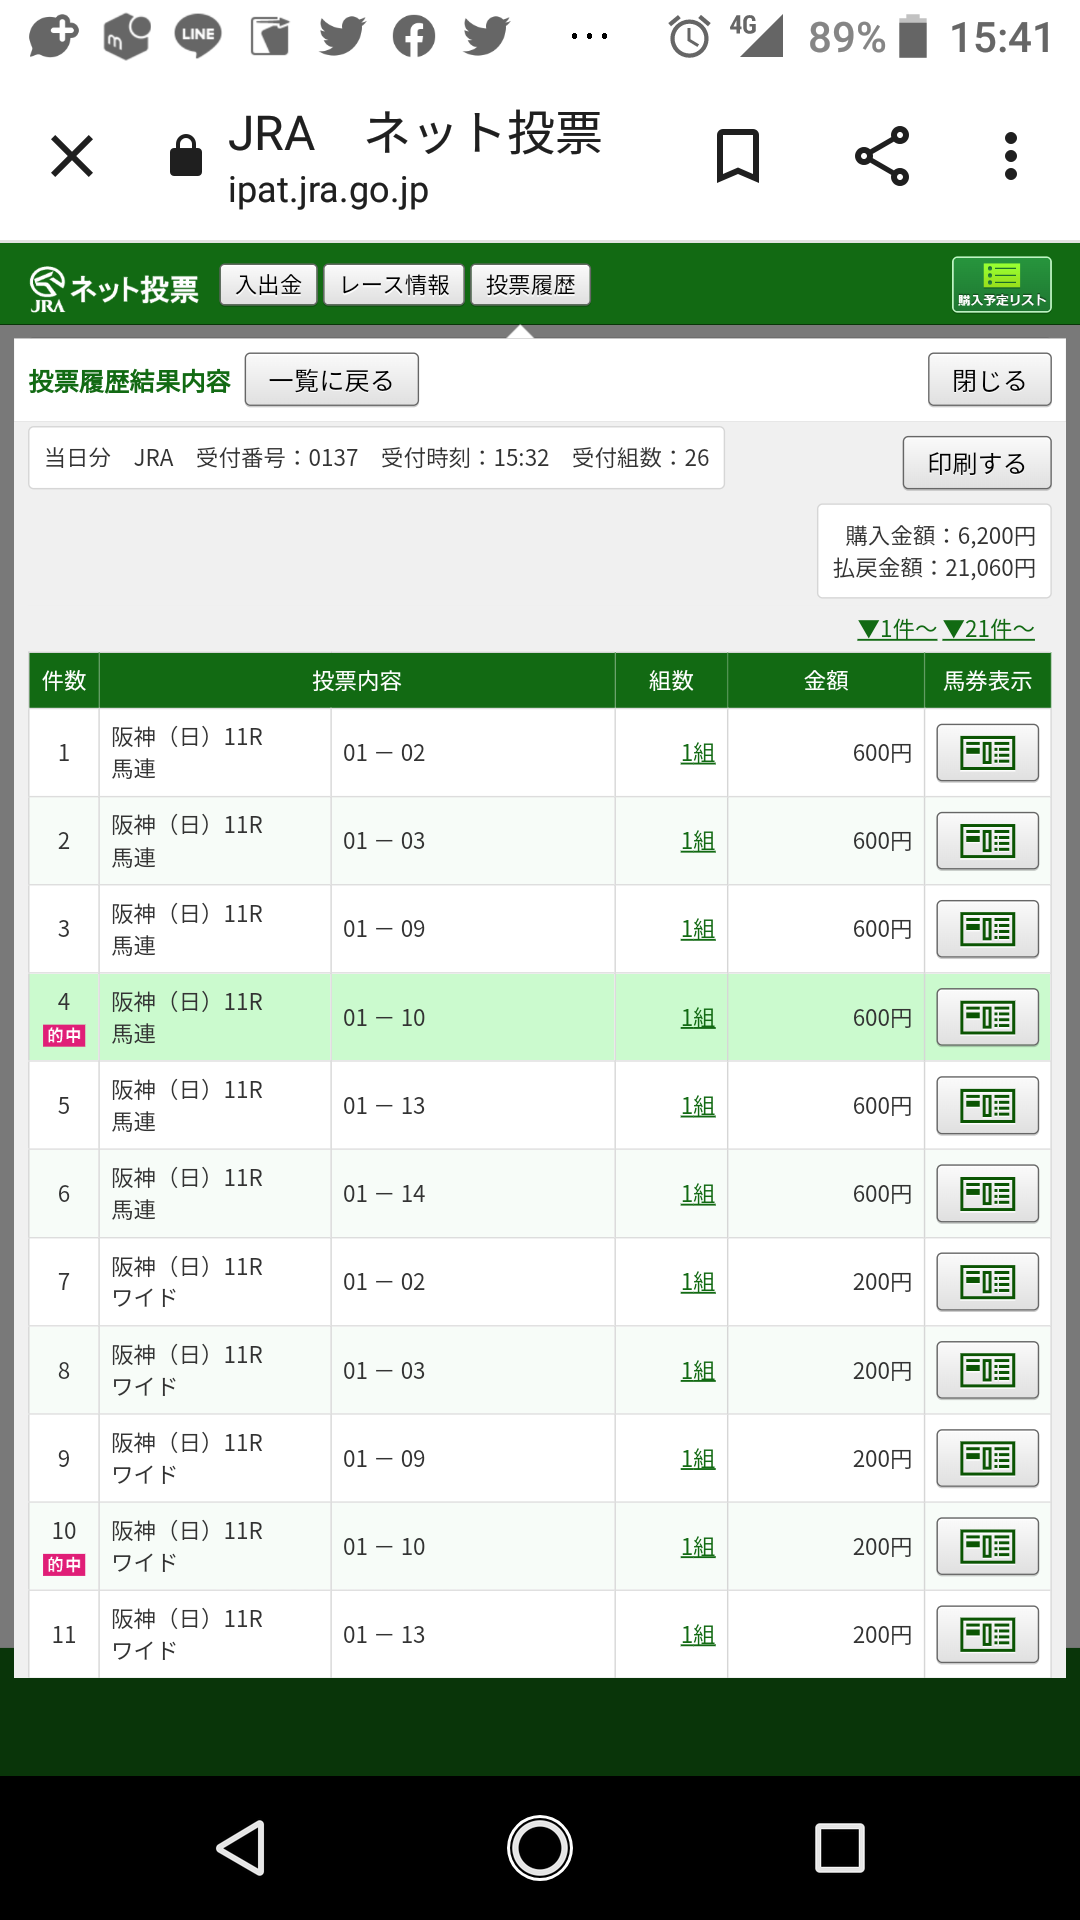This screenshot has height=1920, width=1080.
Task: Jump to entries from ▼21件～
Action: (988, 629)
